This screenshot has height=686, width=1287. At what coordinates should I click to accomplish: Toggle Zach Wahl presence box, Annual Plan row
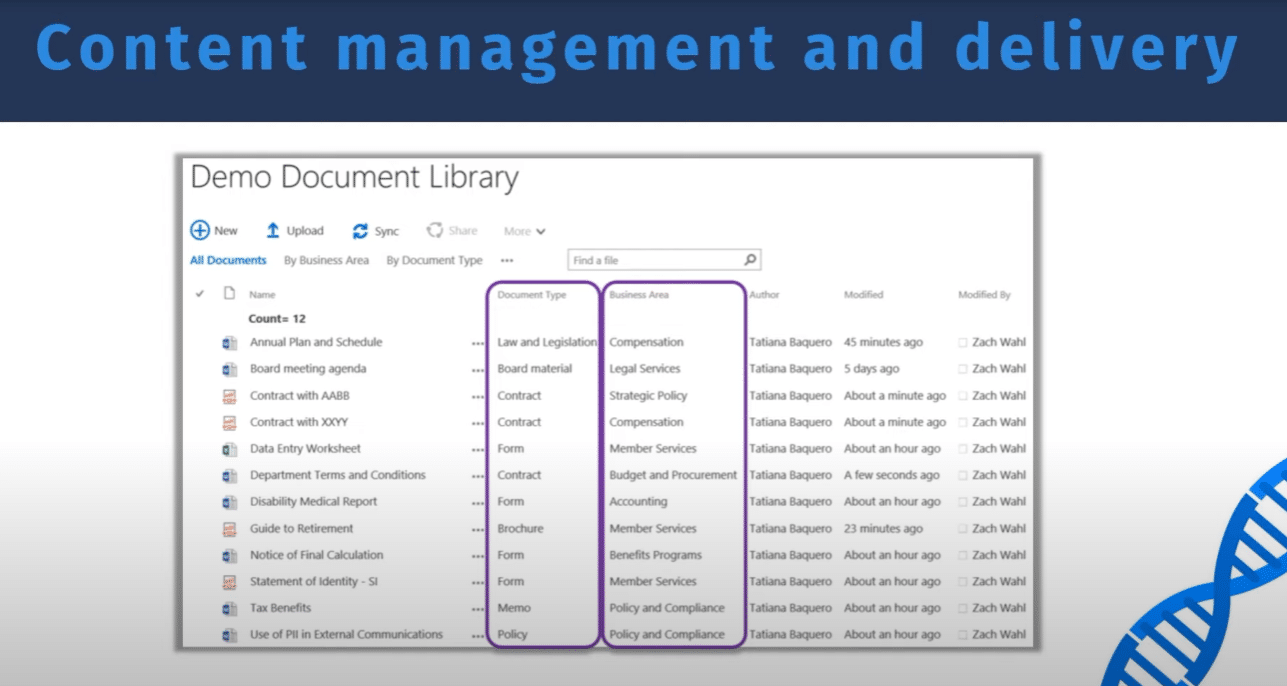963,343
